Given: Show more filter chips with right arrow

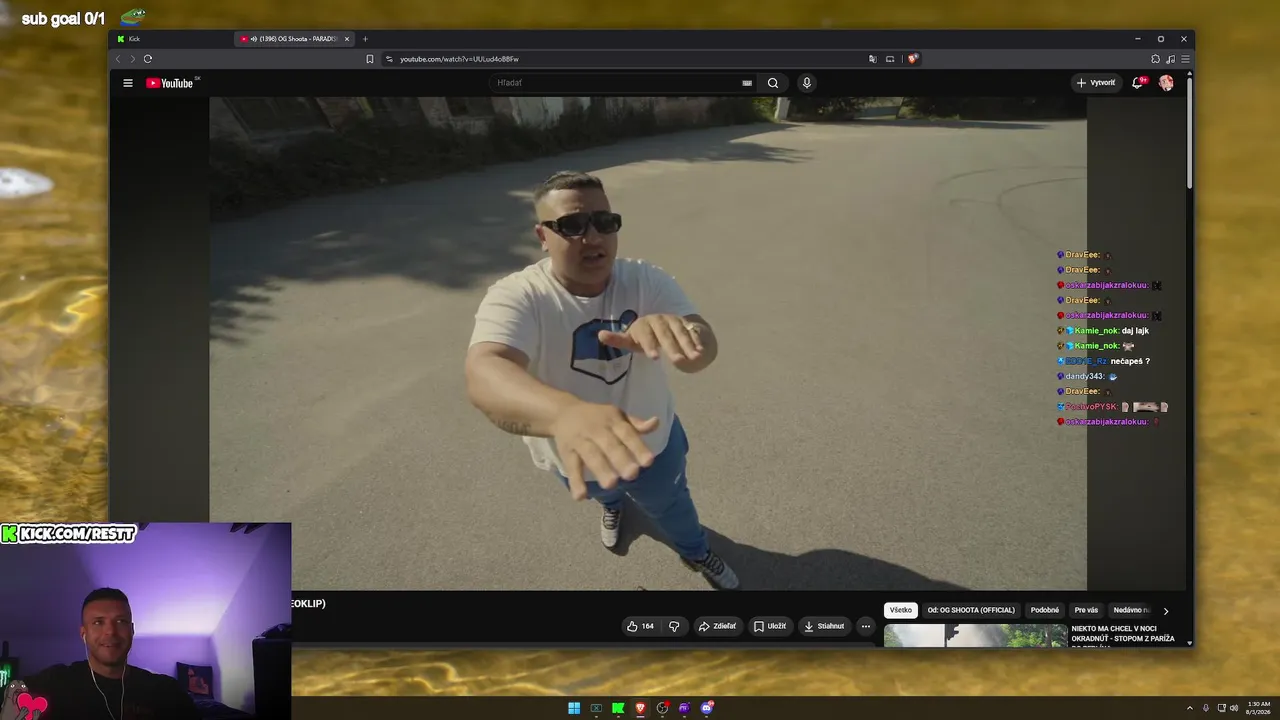Looking at the screenshot, I should click(1165, 611).
